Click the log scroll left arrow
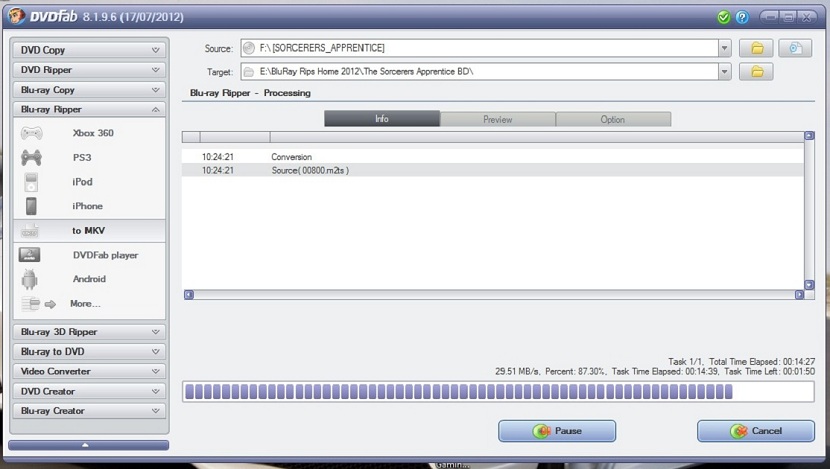This screenshot has width=830, height=469. click(x=189, y=294)
